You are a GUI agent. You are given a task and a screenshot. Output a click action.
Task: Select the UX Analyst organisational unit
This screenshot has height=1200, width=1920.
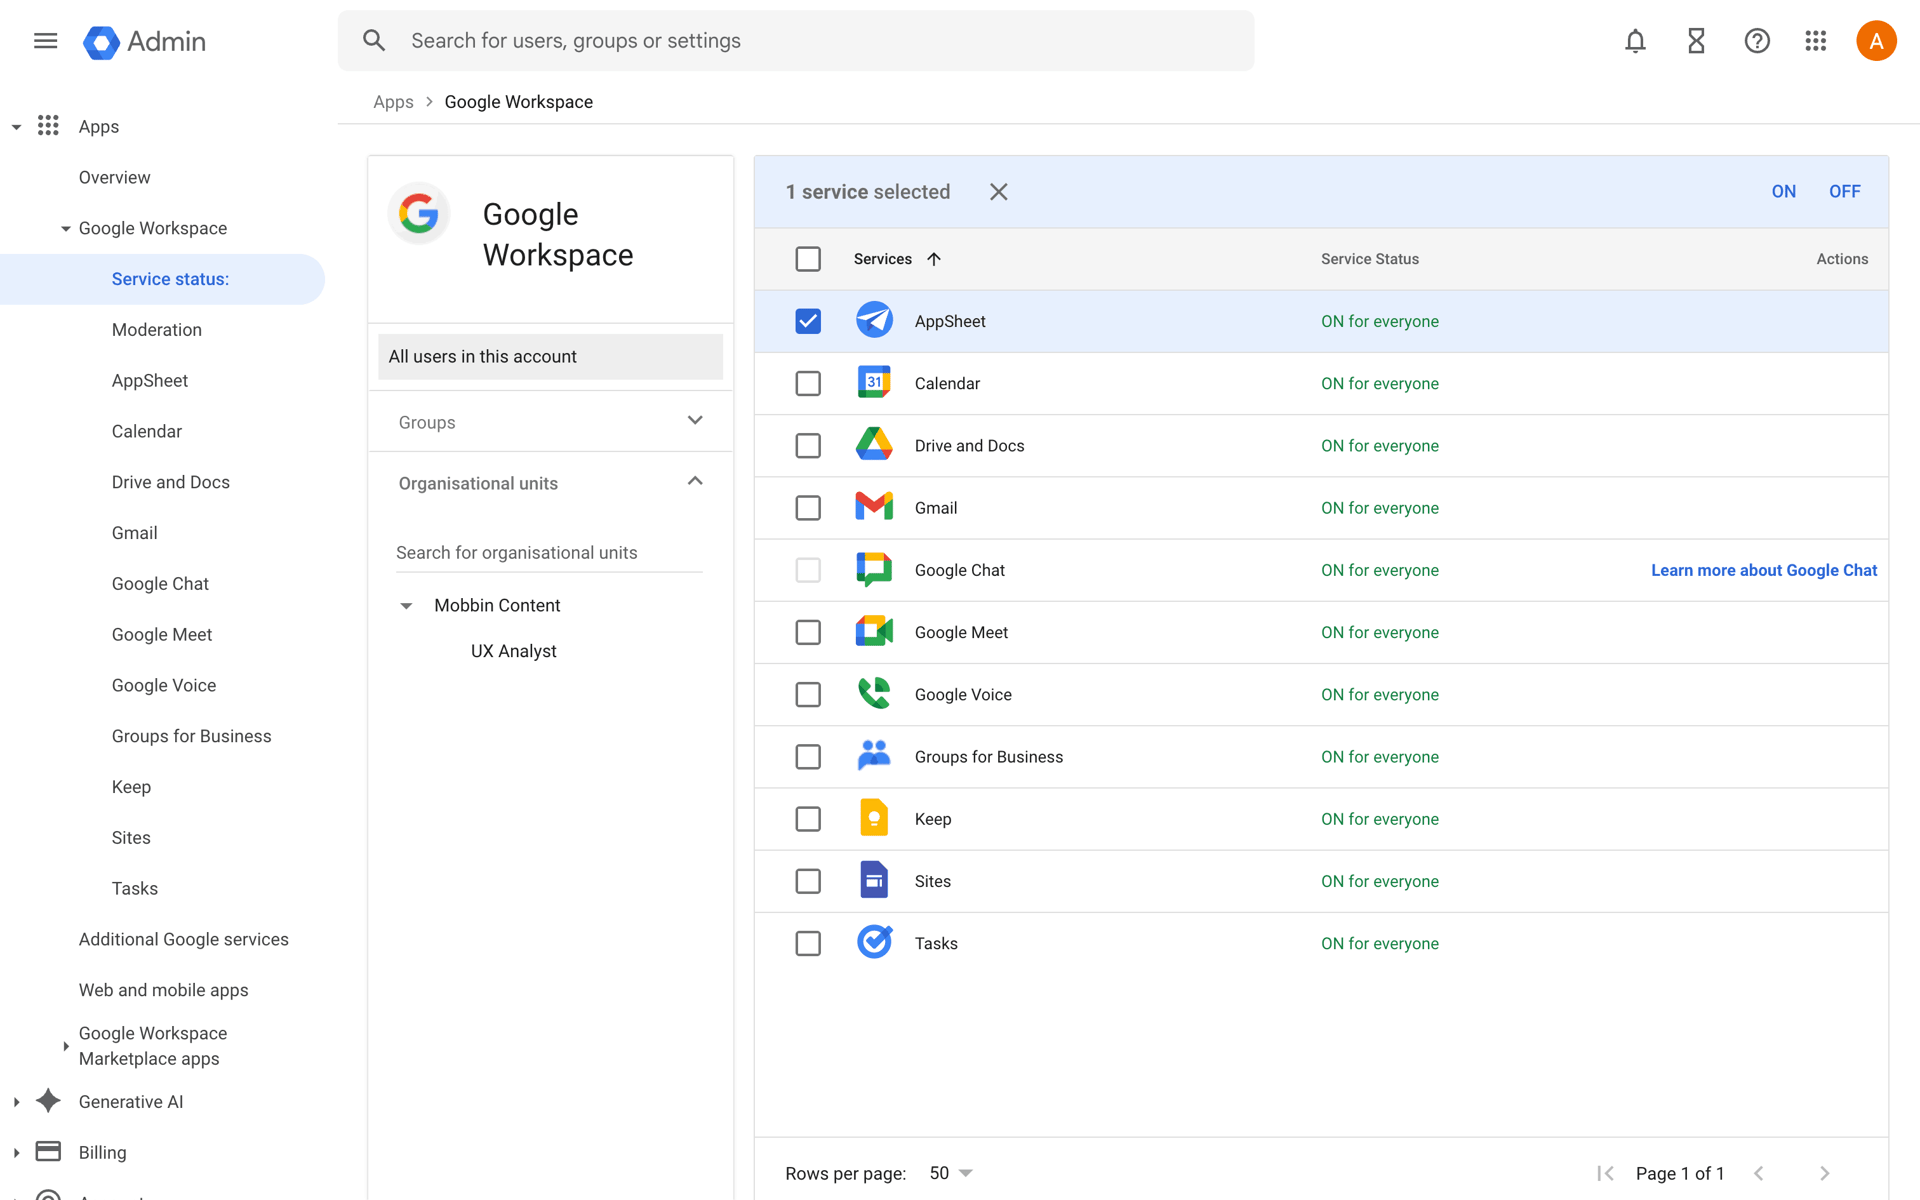tap(514, 651)
